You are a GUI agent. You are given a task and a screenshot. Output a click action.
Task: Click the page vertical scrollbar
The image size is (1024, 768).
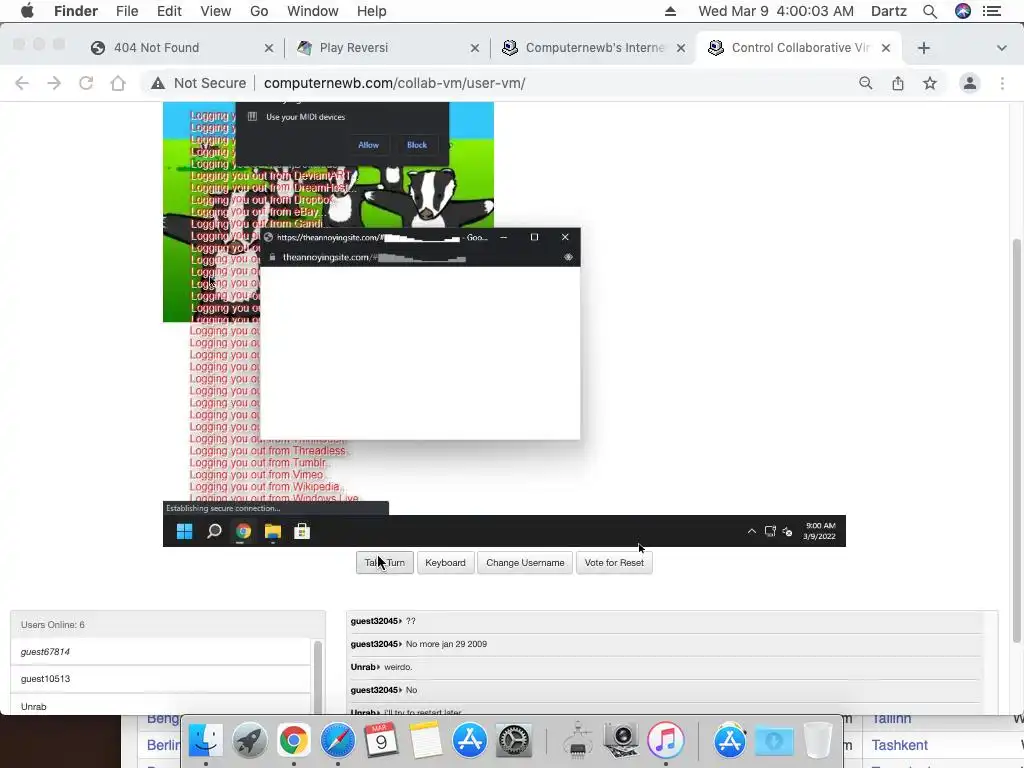pos(1016,441)
